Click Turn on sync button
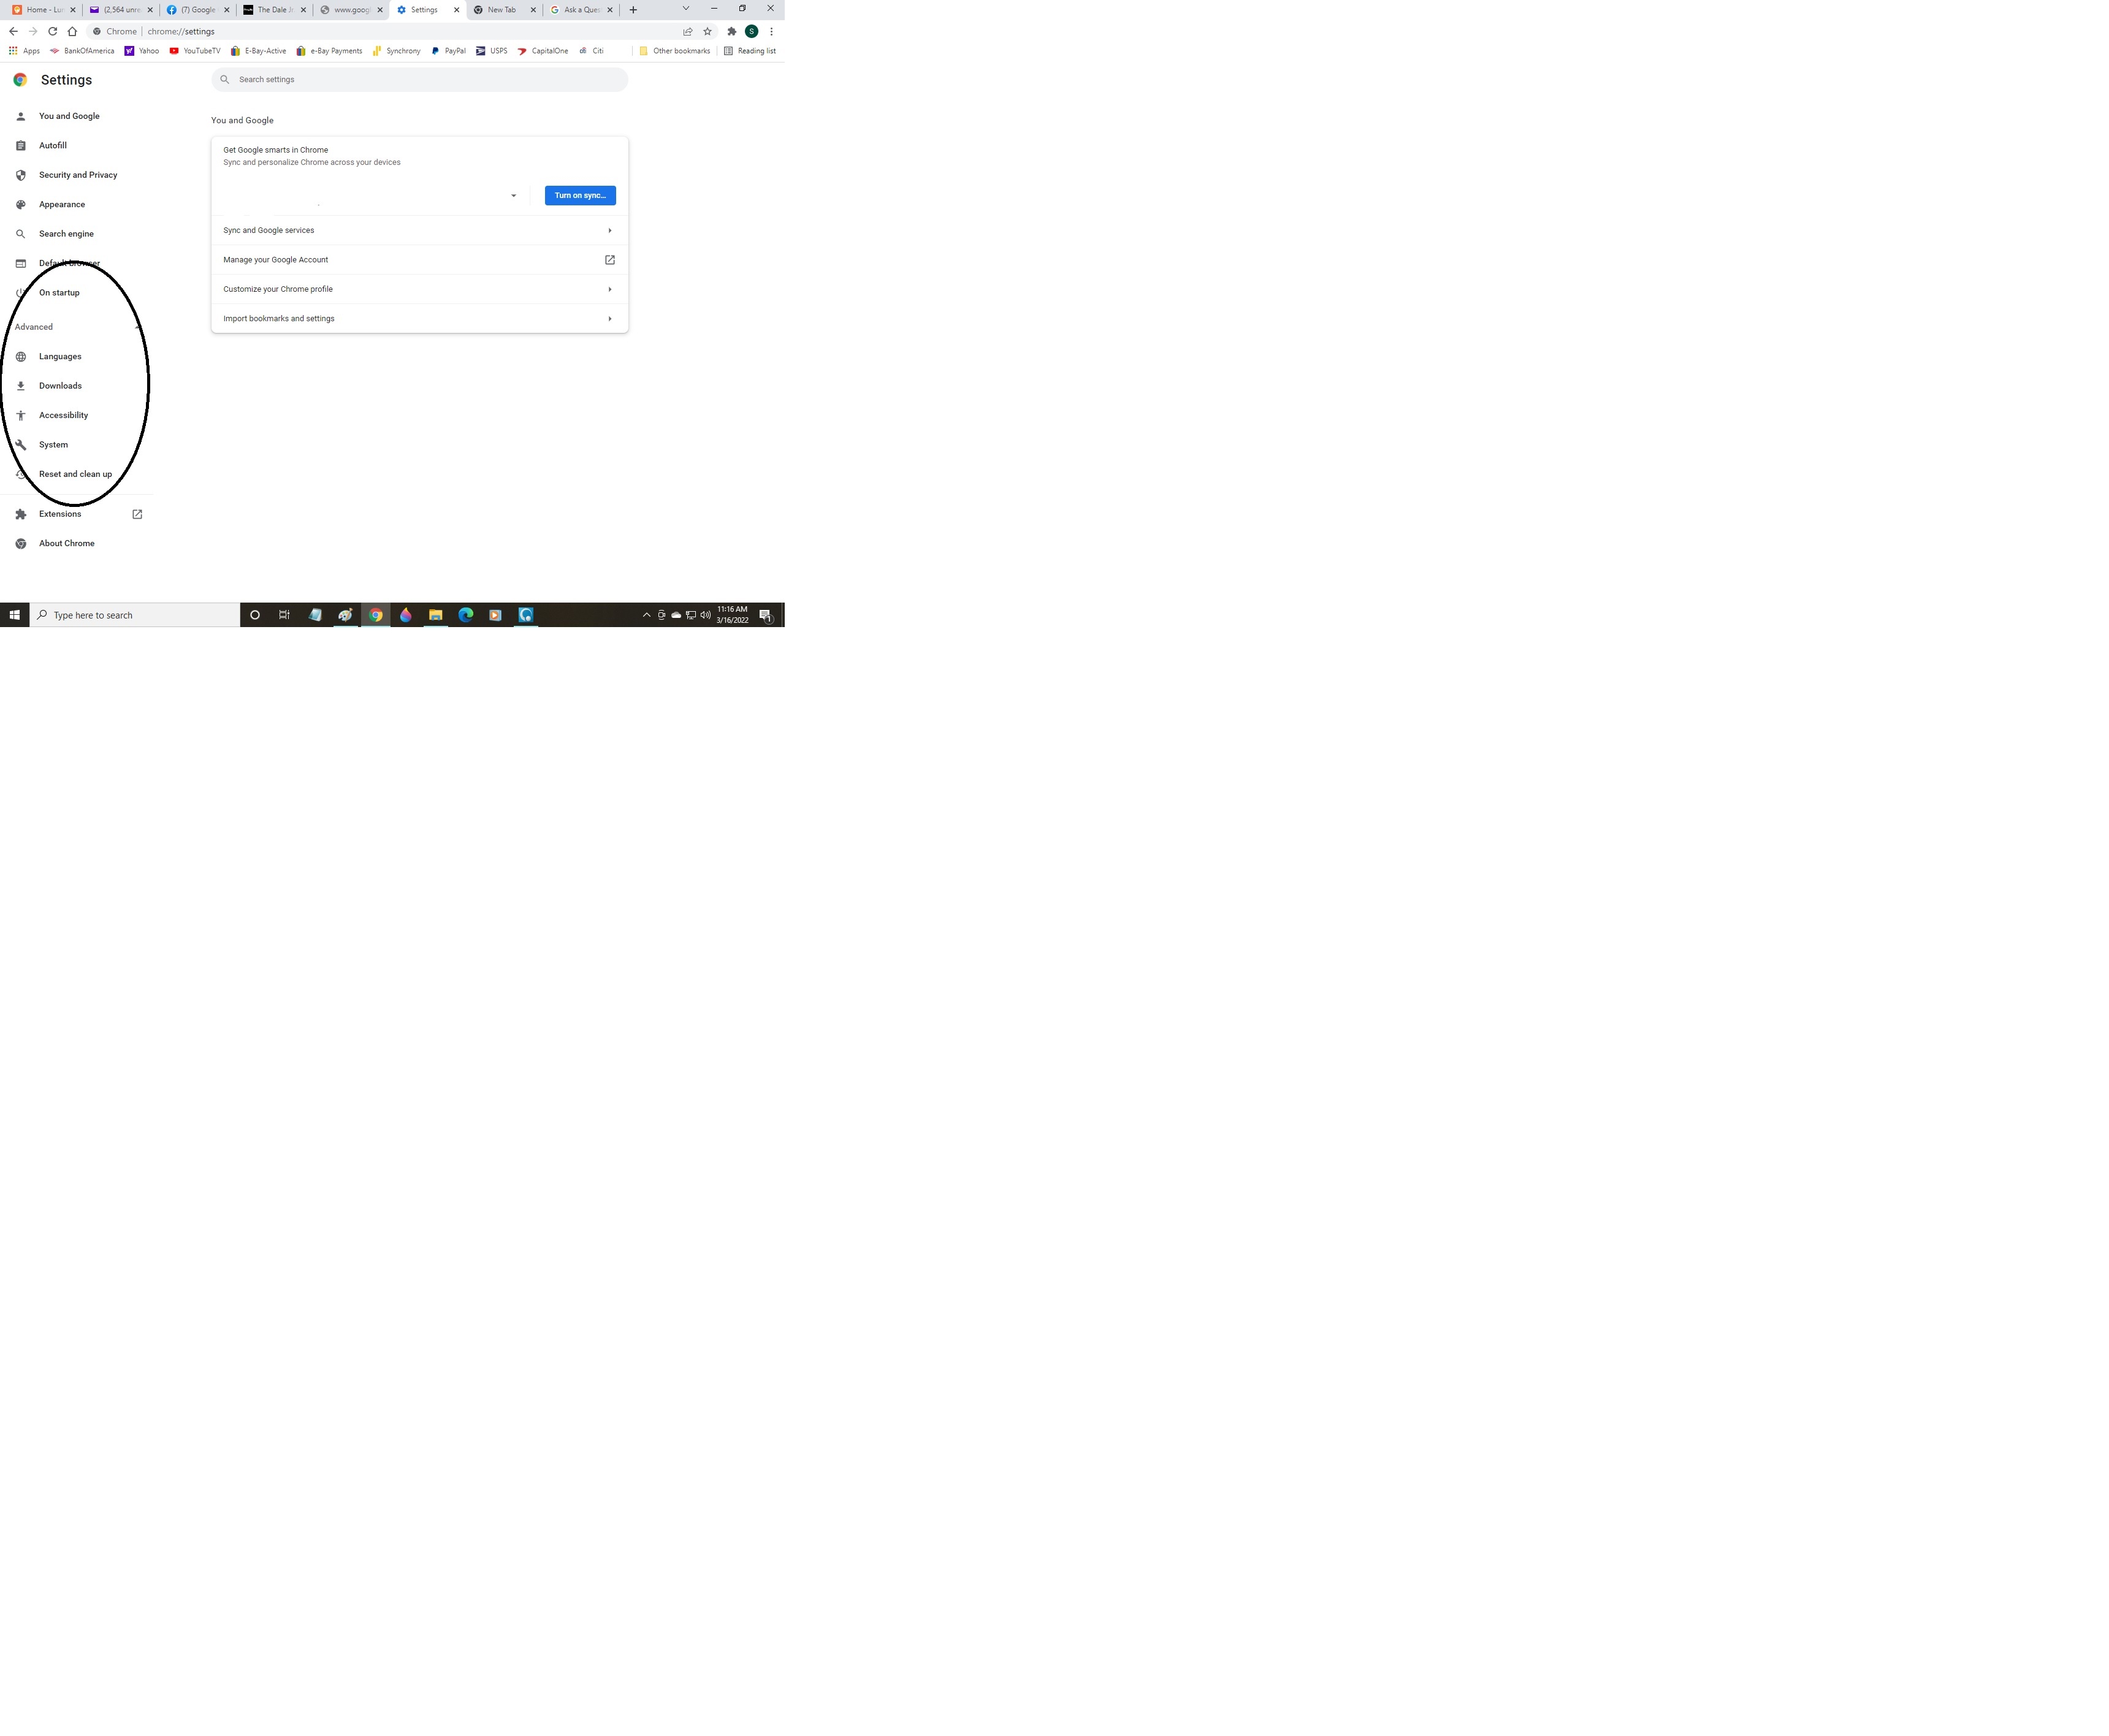The image size is (2109, 1736). pos(580,194)
